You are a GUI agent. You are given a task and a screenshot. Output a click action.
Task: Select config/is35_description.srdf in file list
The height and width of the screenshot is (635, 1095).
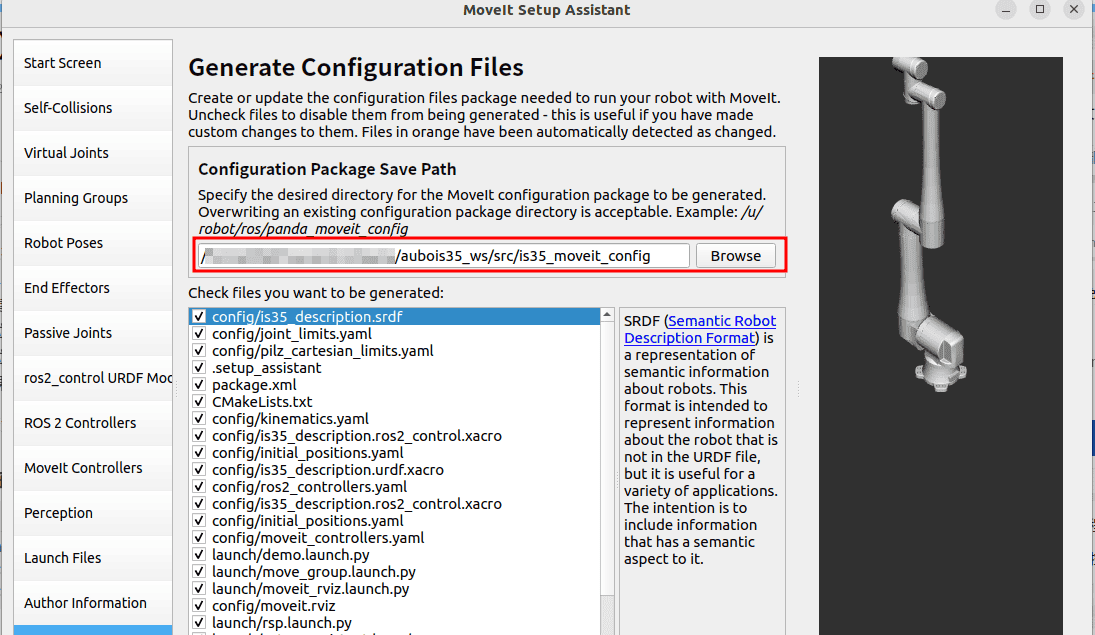[307, 317]
